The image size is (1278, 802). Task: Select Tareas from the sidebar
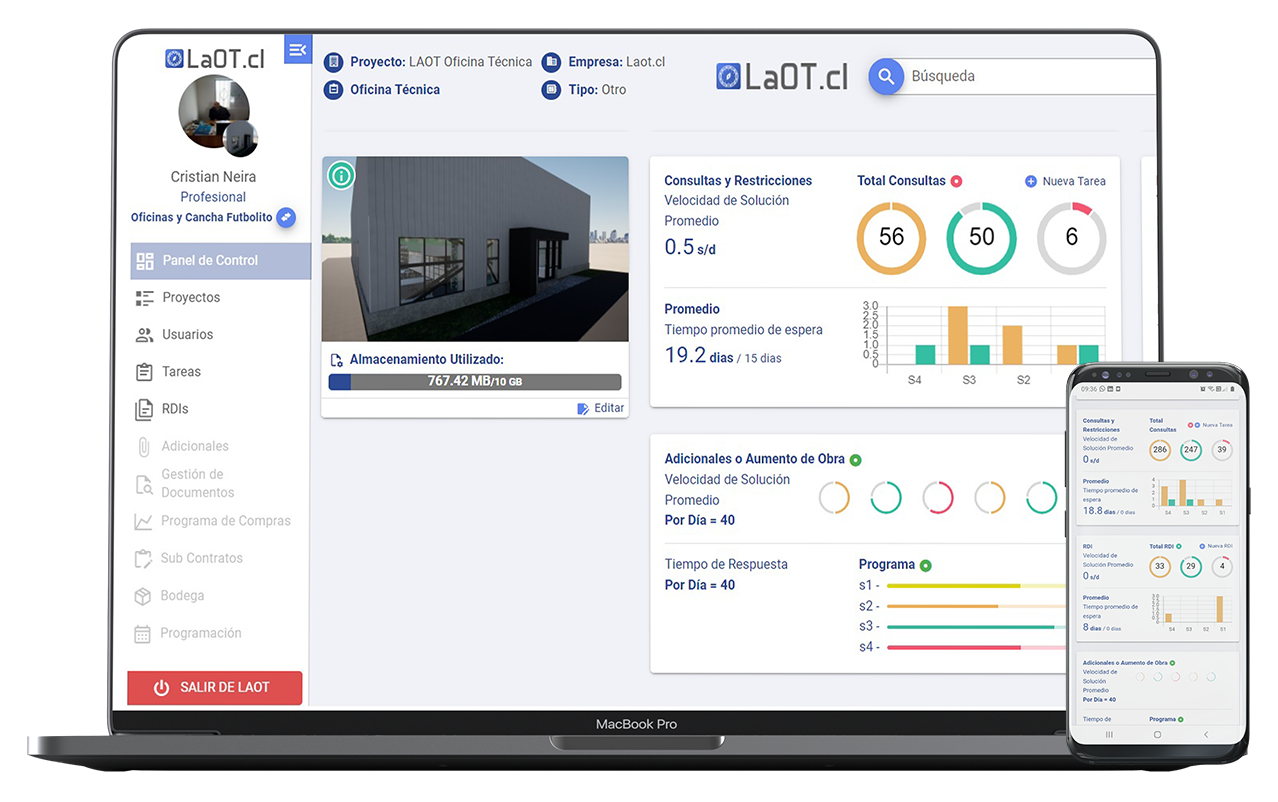[x=181, y=372]
